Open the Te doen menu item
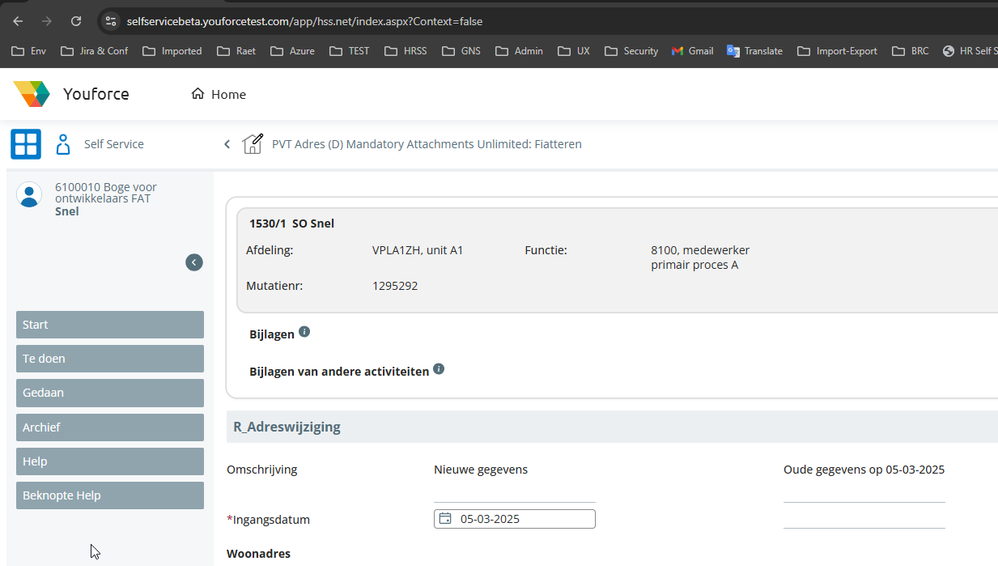998x566 pixels. click(x=110, y=359)
